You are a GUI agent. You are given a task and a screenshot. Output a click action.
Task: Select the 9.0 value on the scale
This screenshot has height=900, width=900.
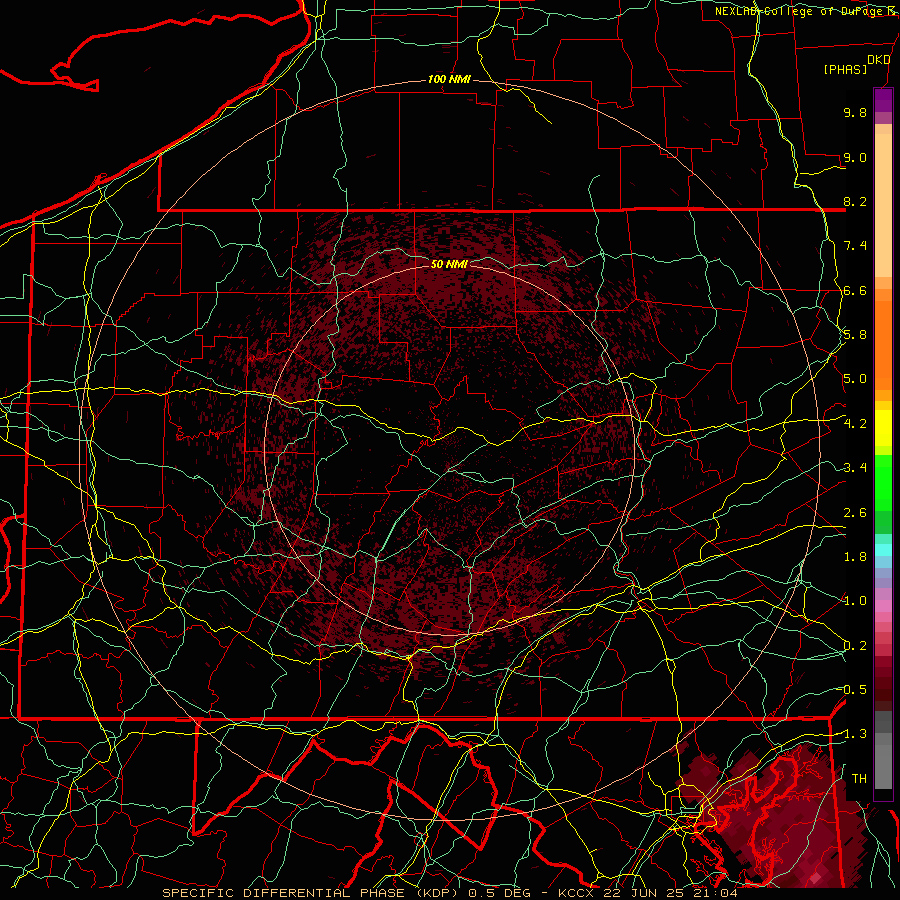pyautogui.click(x=855, y=157)
